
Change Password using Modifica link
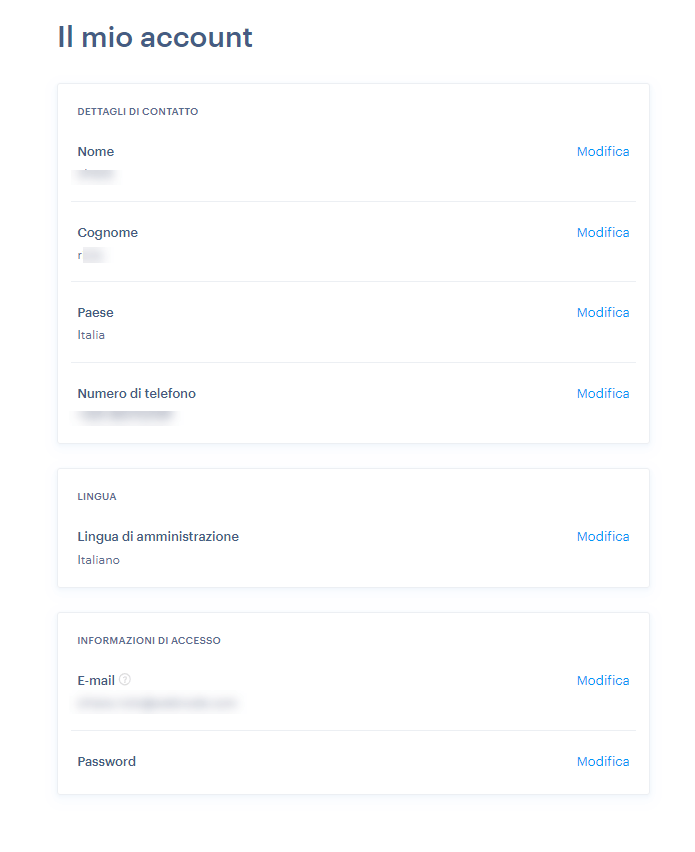click(603, 761)
